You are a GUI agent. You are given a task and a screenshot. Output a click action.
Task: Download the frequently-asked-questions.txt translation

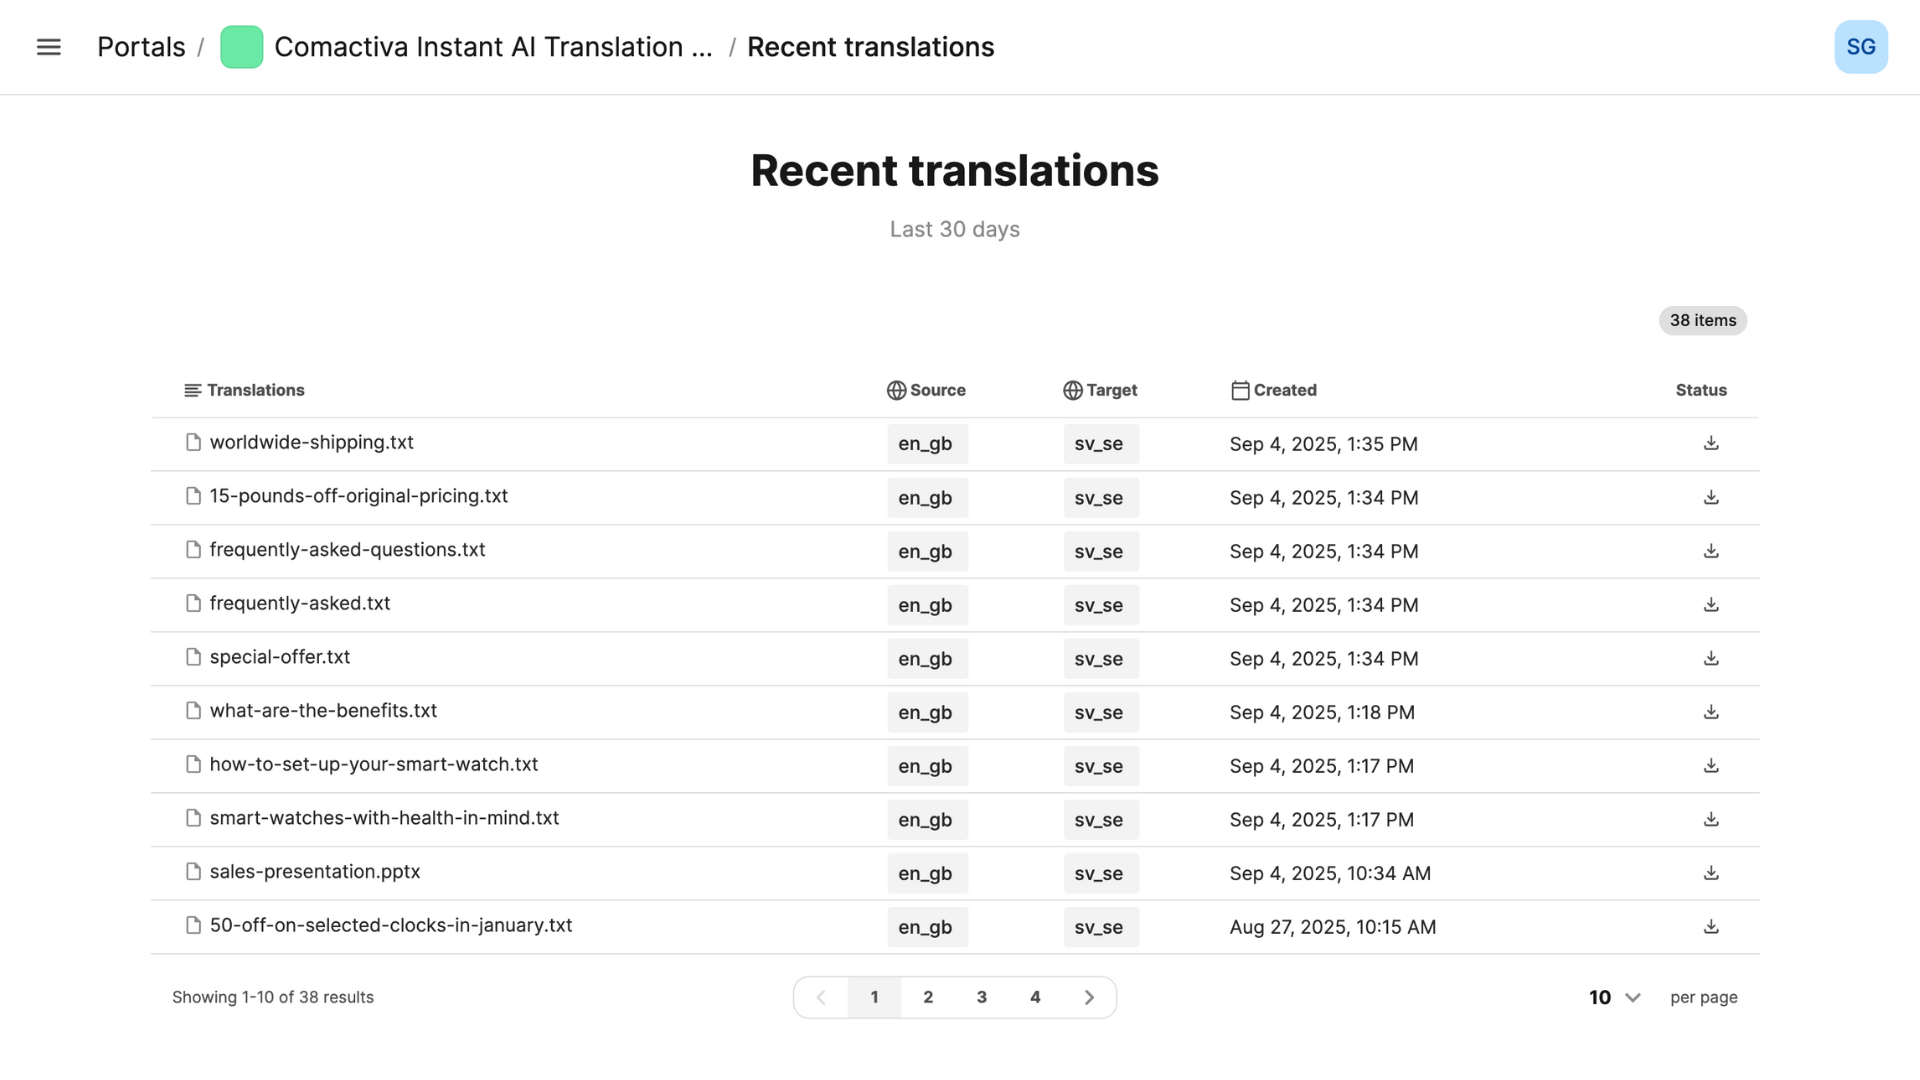1711,551
